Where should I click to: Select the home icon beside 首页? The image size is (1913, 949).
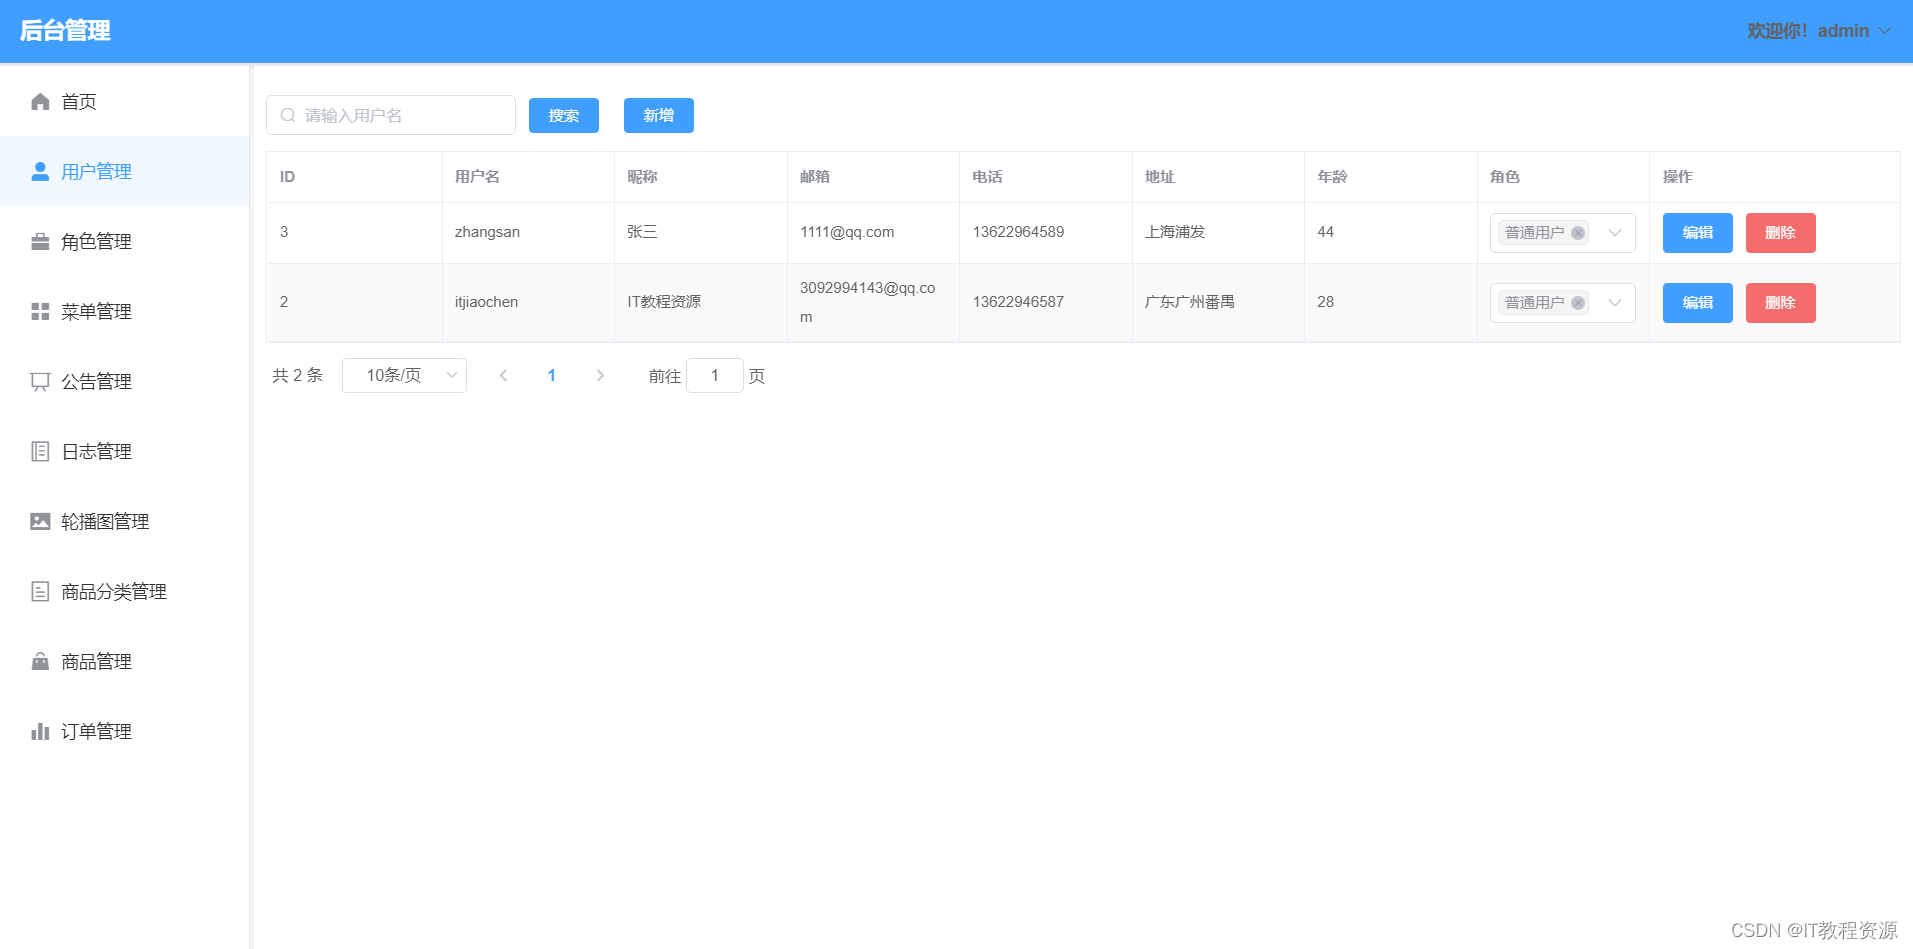point(39,101)
